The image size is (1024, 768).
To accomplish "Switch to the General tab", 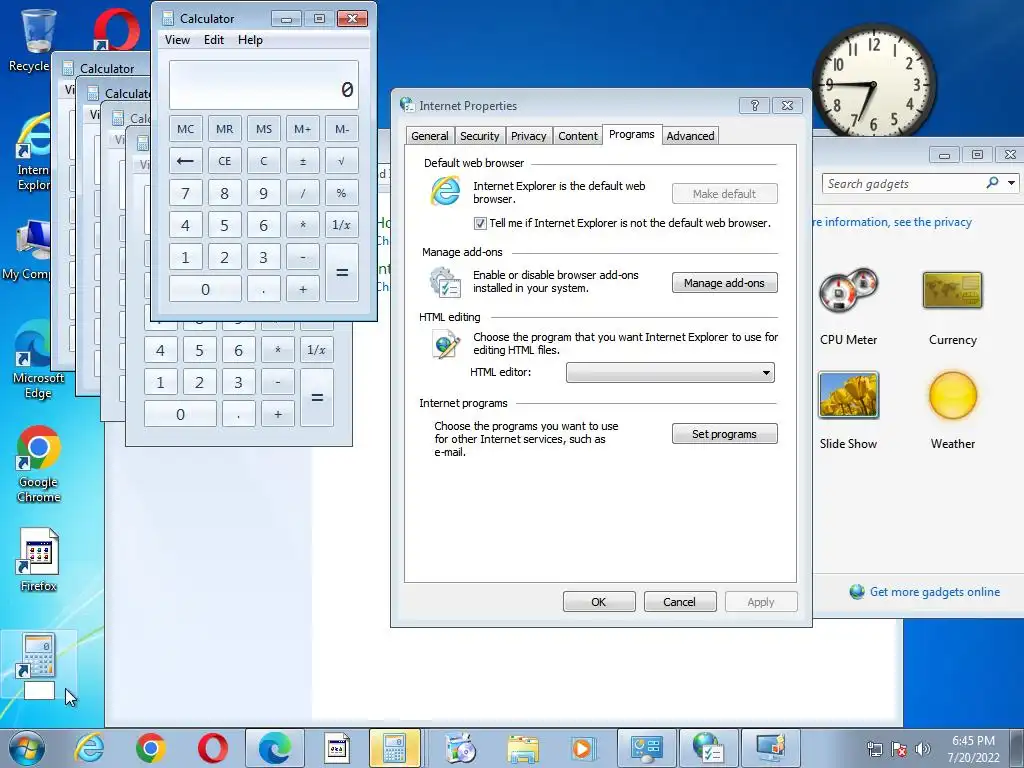I will pos(429,136).
